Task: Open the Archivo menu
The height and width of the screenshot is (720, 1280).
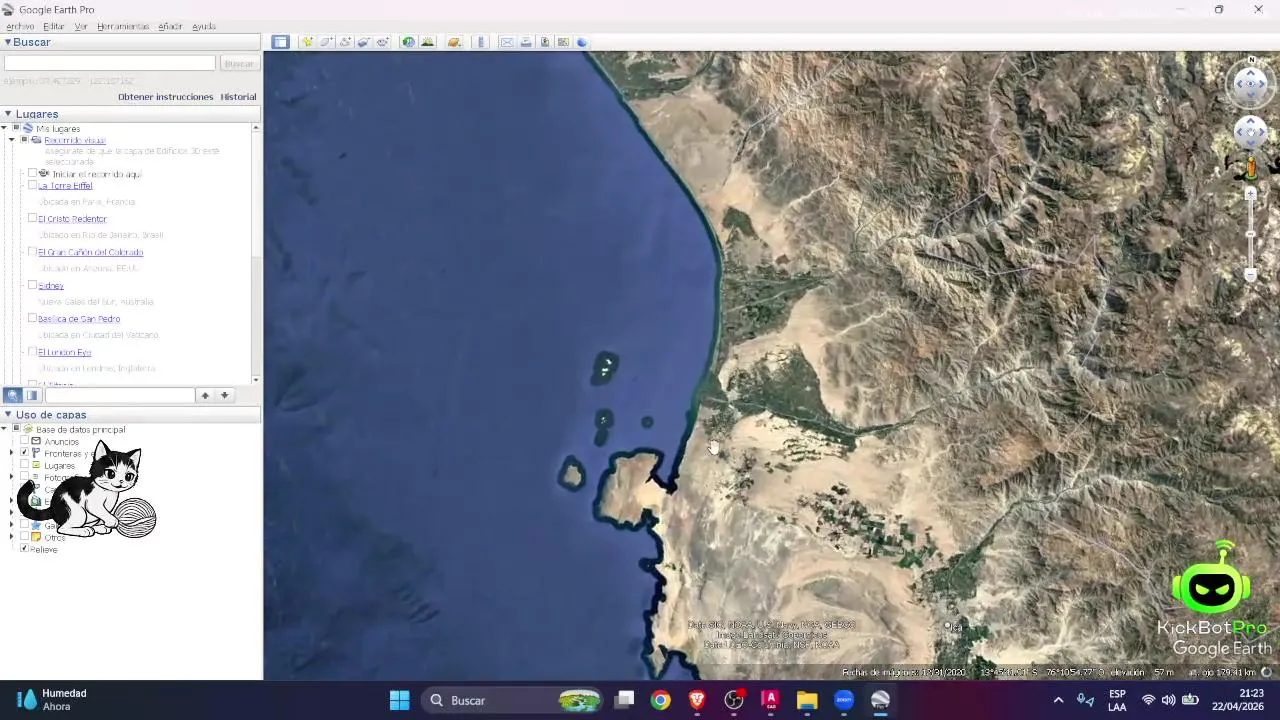Action: point(20,26)
